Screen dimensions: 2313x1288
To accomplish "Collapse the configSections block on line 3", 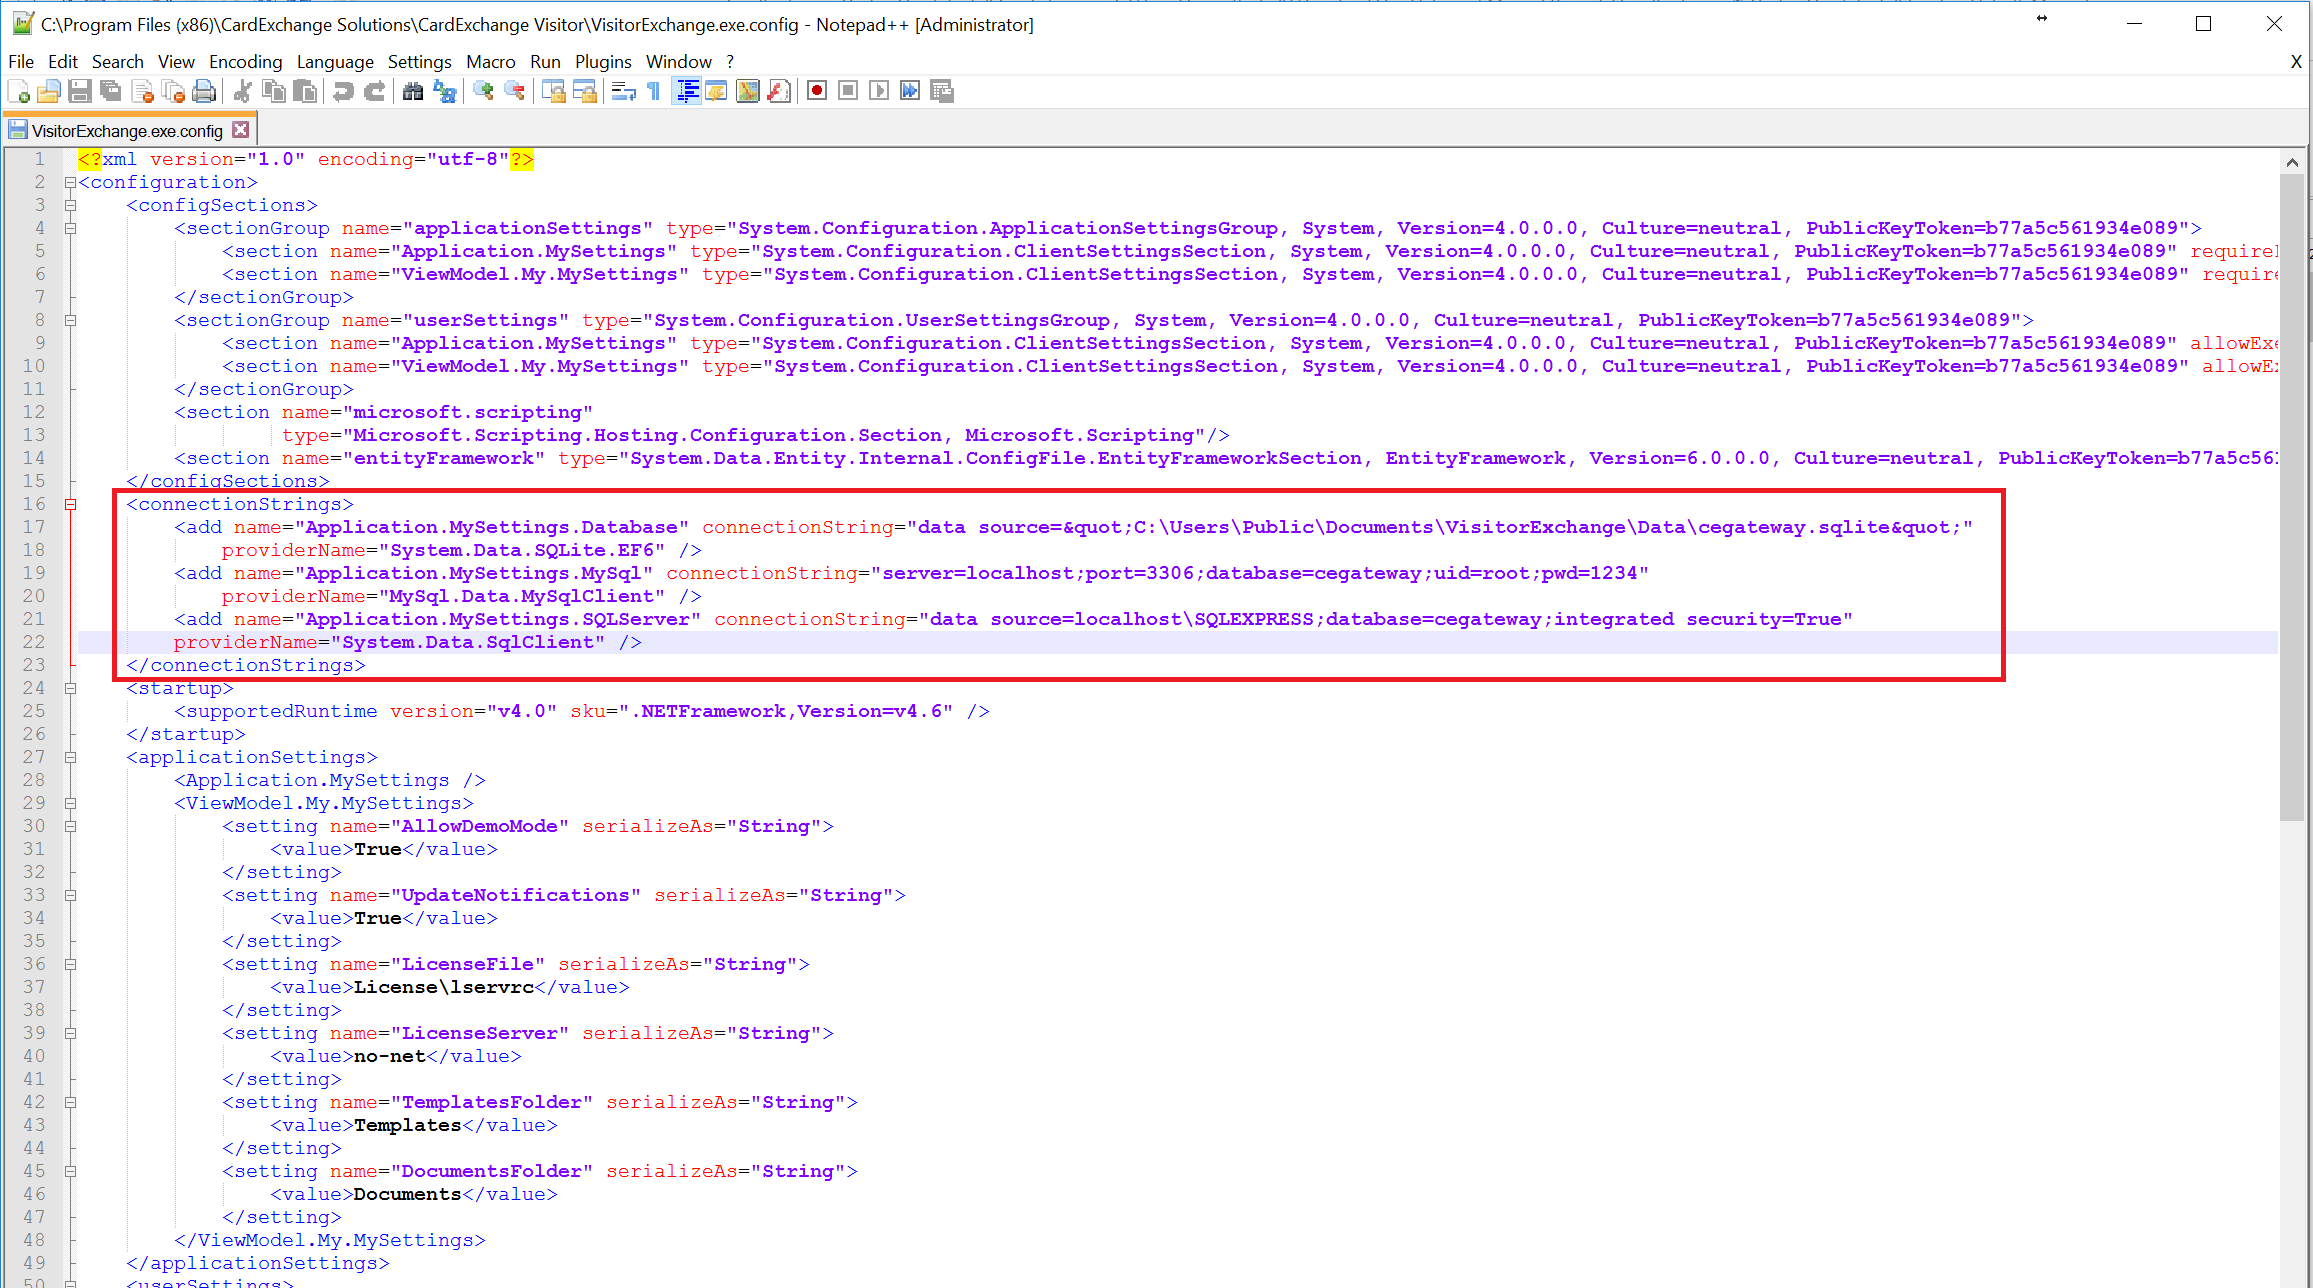I will coord(70,206).
